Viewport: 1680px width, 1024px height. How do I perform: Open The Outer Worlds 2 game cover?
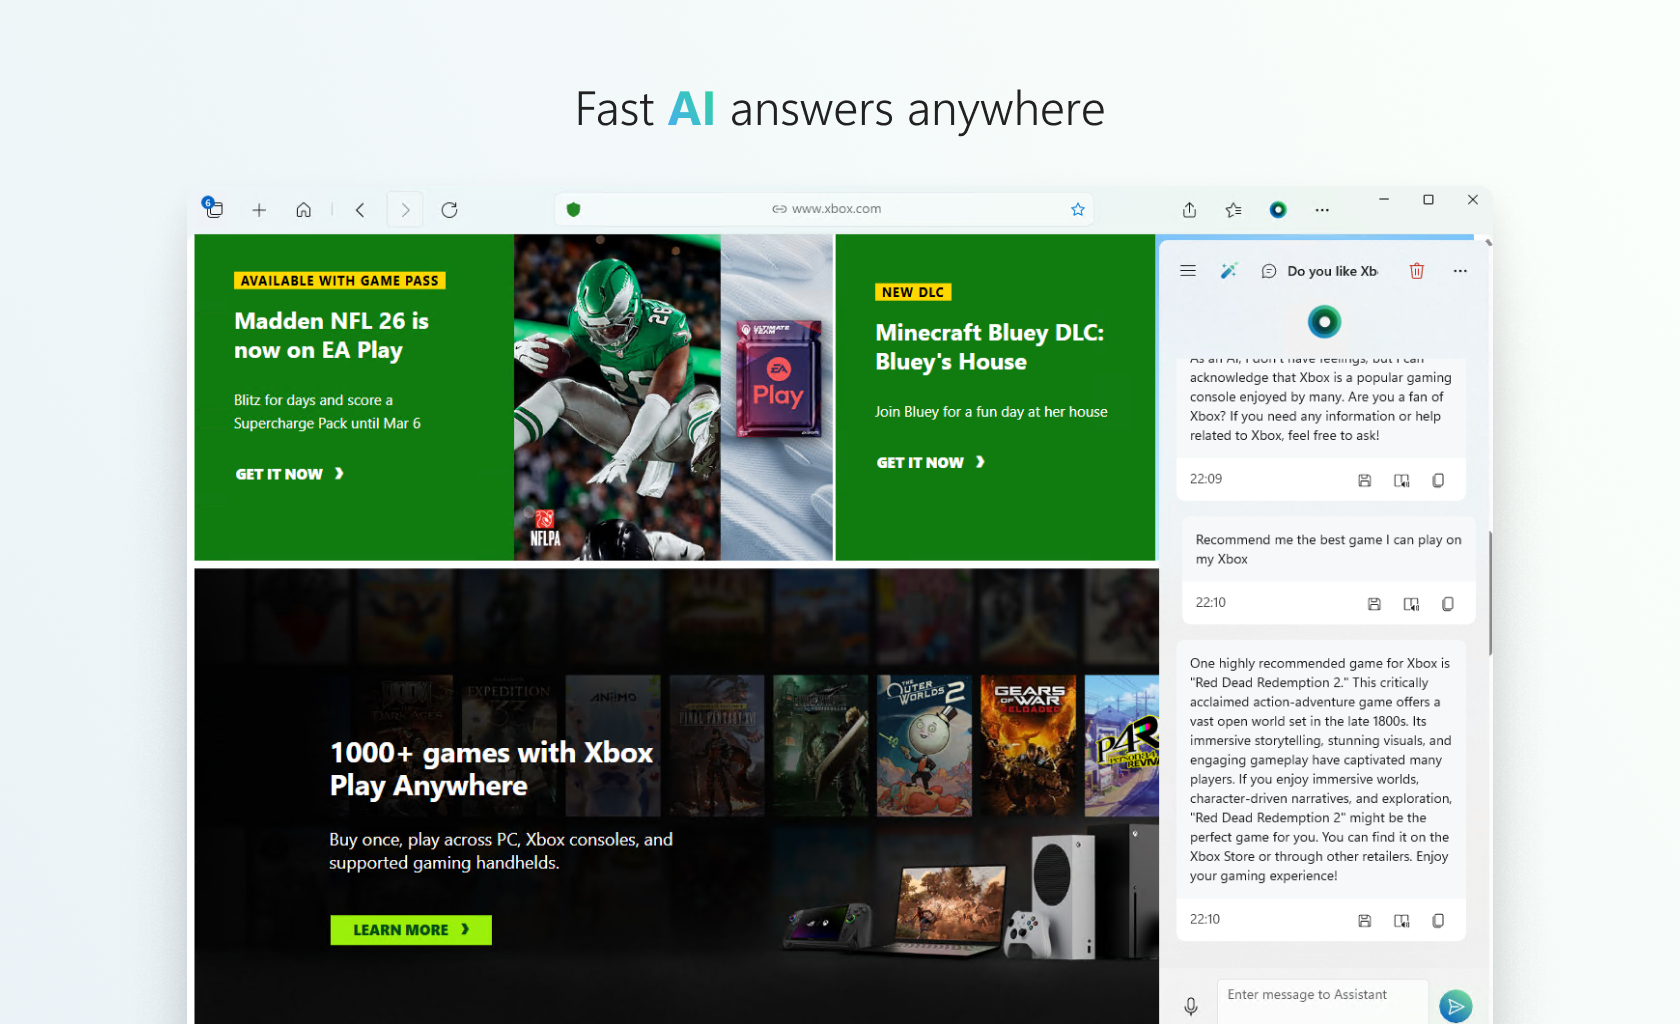(924, 745)
